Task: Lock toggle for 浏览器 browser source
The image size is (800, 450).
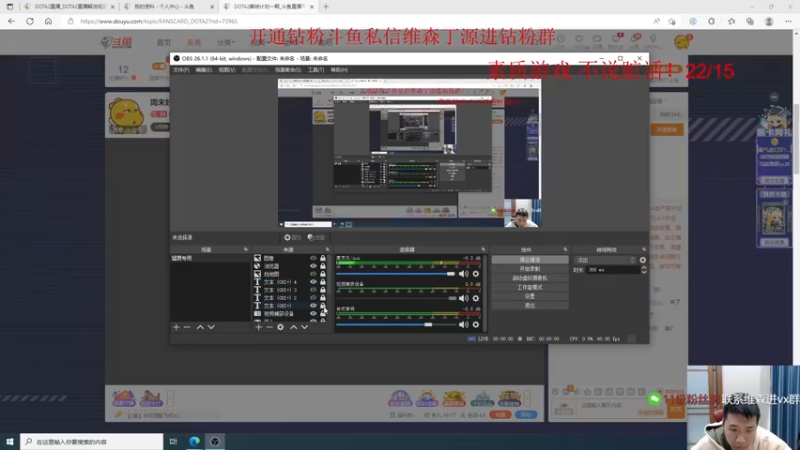Action: pos(323,266)
